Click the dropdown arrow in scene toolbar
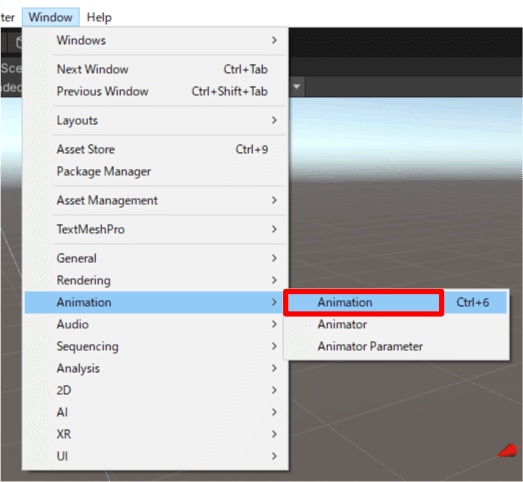Viewport: 523px width, 482px height. coord(297,87)
